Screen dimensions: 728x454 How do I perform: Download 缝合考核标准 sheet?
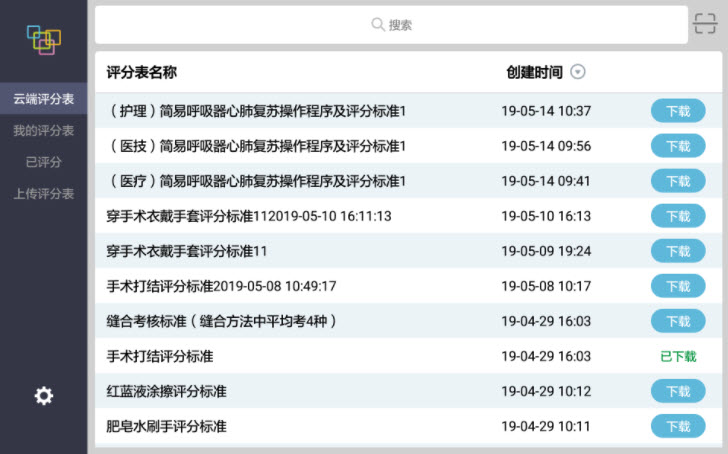678,321
